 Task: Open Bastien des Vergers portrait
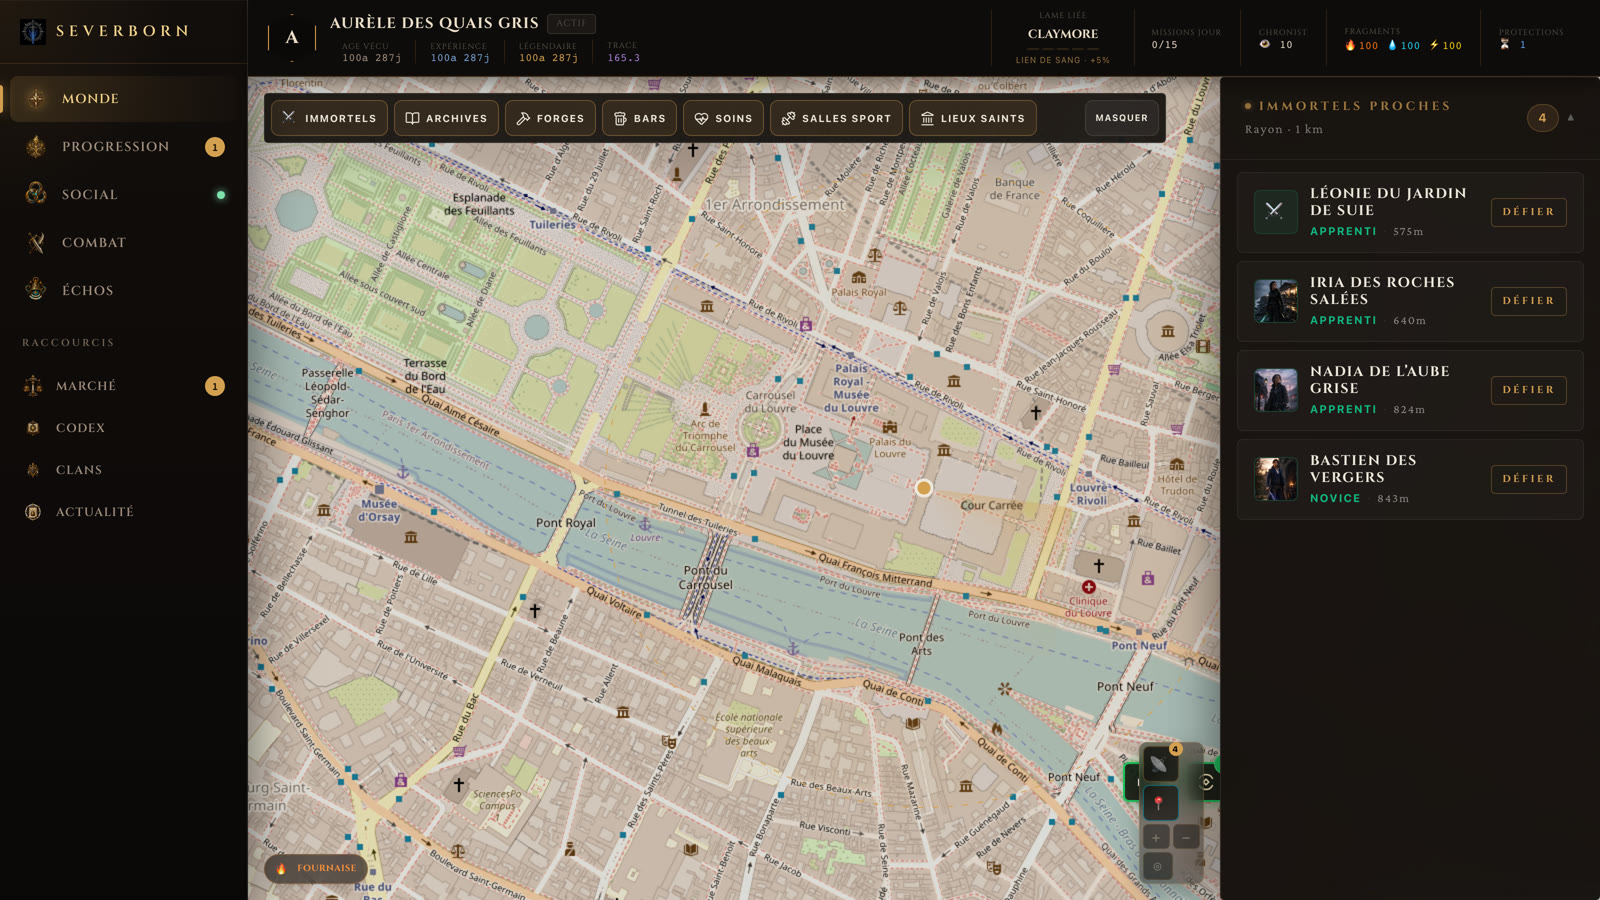[x=1275, y=479]
